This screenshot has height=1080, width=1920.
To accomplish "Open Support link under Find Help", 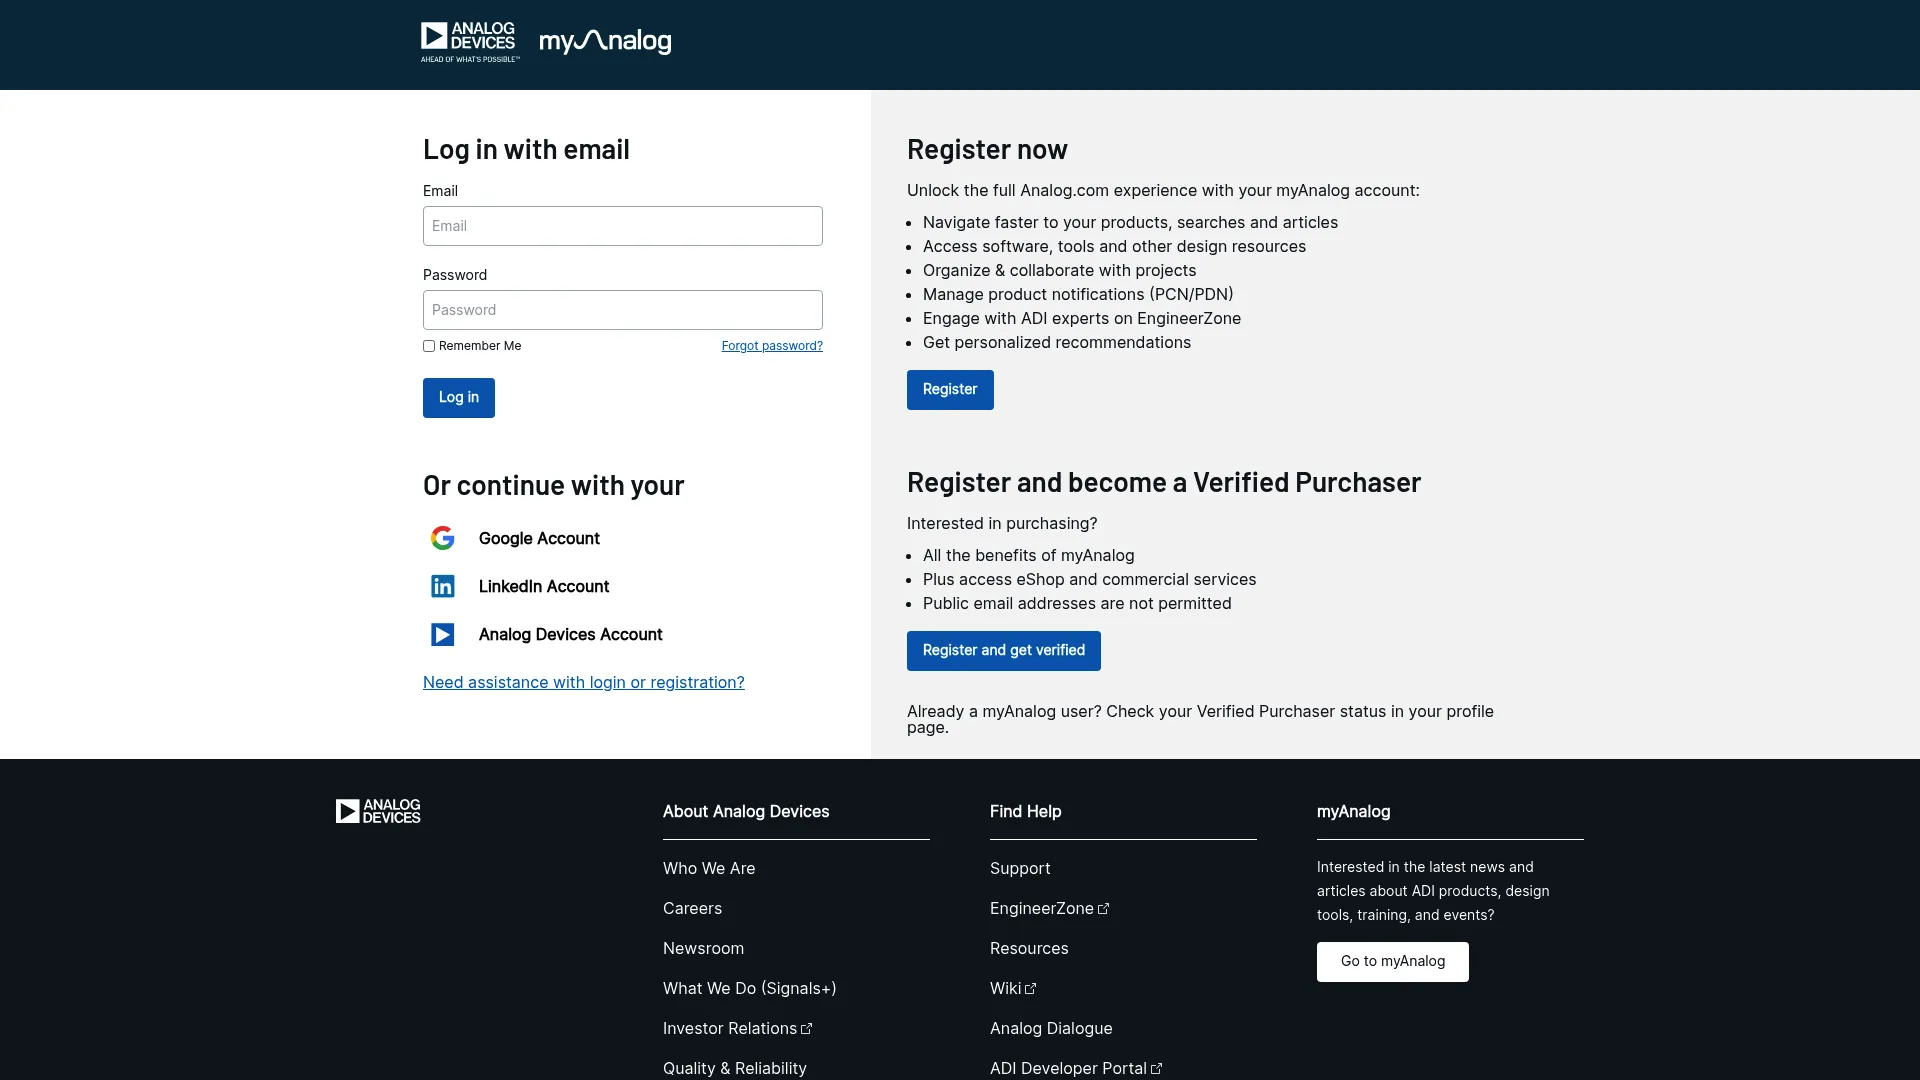I will click(1020, 869).
